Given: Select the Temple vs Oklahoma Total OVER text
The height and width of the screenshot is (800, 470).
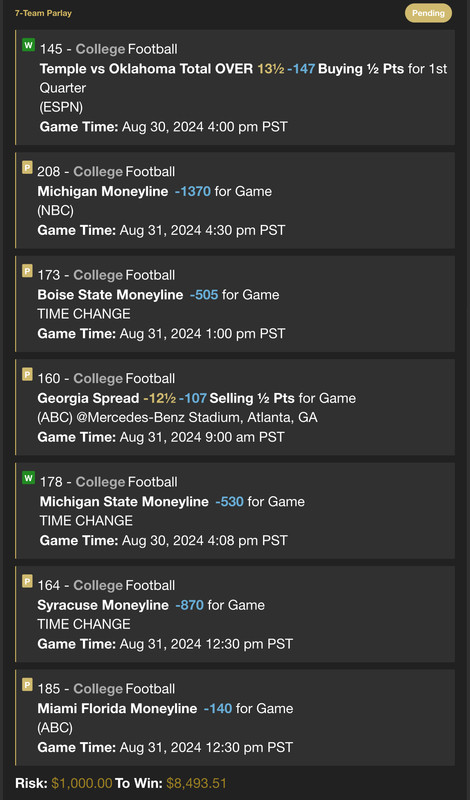Looking at the screenshot, I should coord(146,69).
